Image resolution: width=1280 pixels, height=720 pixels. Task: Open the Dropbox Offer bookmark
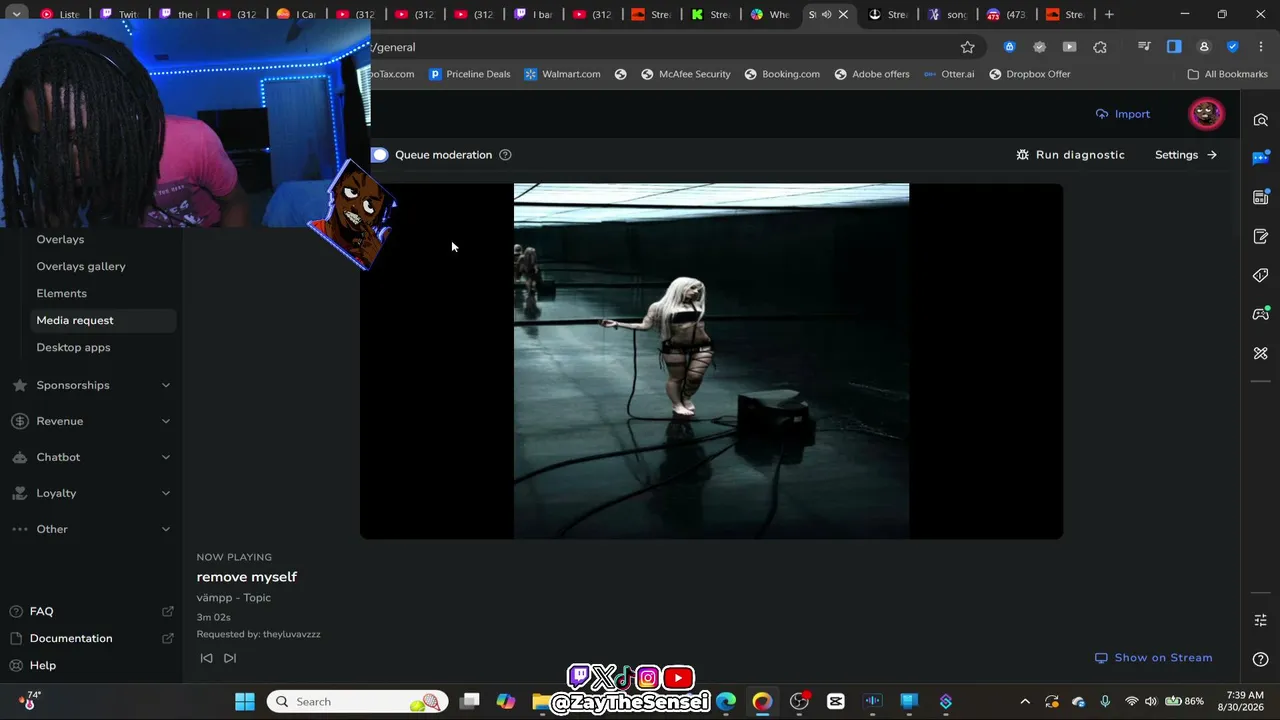(1030, 74)
